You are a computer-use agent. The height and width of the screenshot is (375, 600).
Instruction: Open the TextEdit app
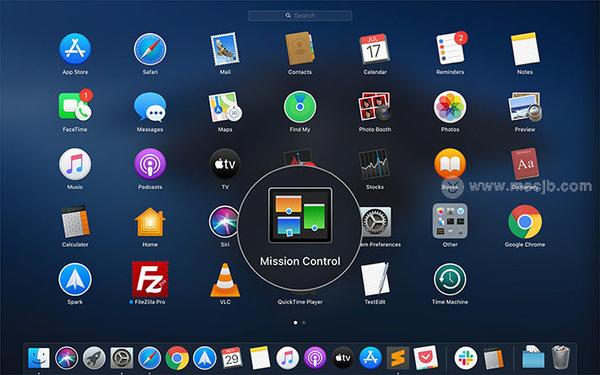(375, 279)
